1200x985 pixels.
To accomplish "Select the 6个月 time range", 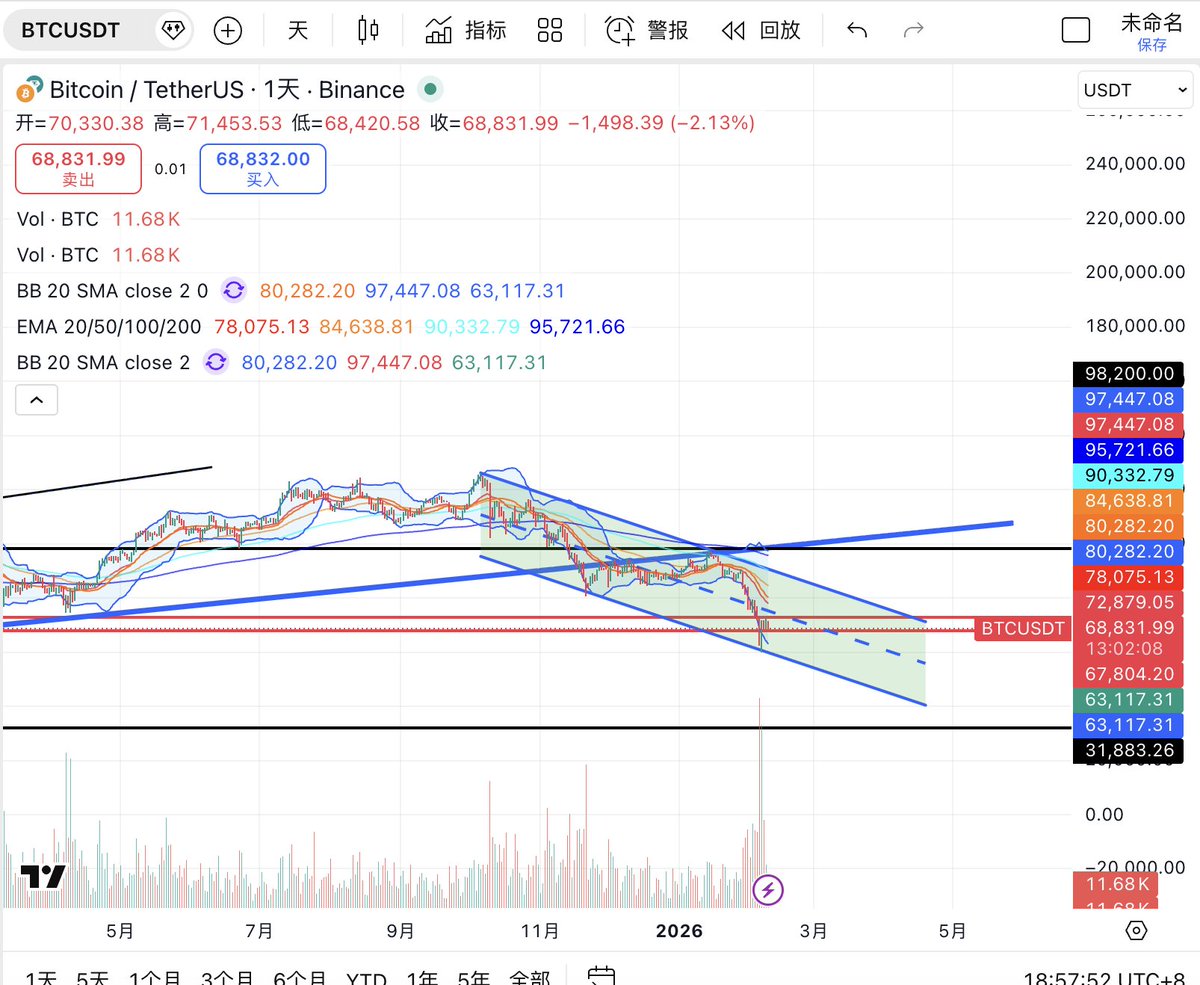I will (x=300, y=979).
